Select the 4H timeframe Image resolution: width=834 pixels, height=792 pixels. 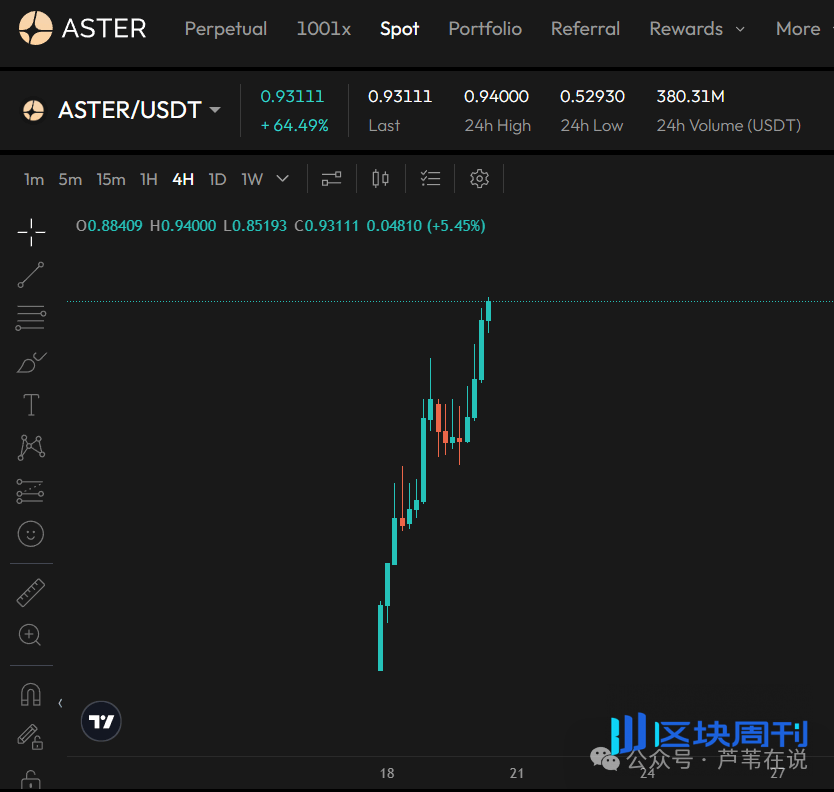pos(183,179)
